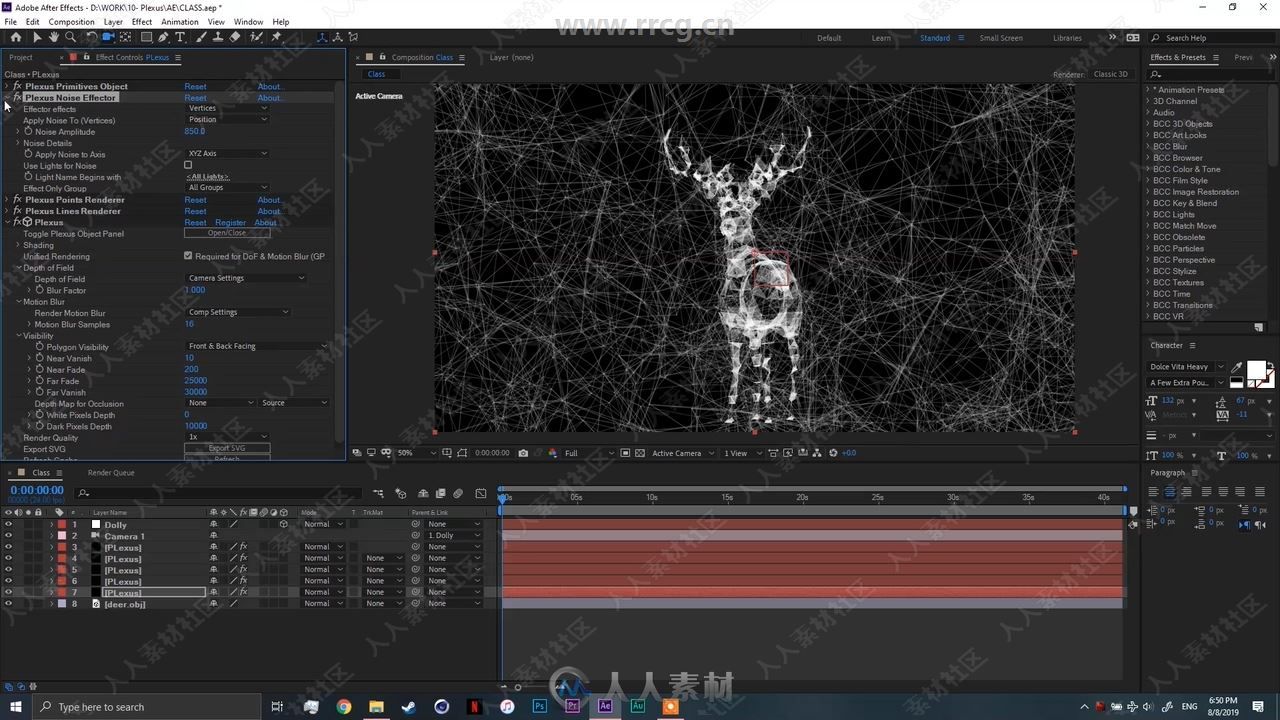
Task: Reset the Plexus Lines Renderer
Action: pyautogui.click(x=195, y=211)
